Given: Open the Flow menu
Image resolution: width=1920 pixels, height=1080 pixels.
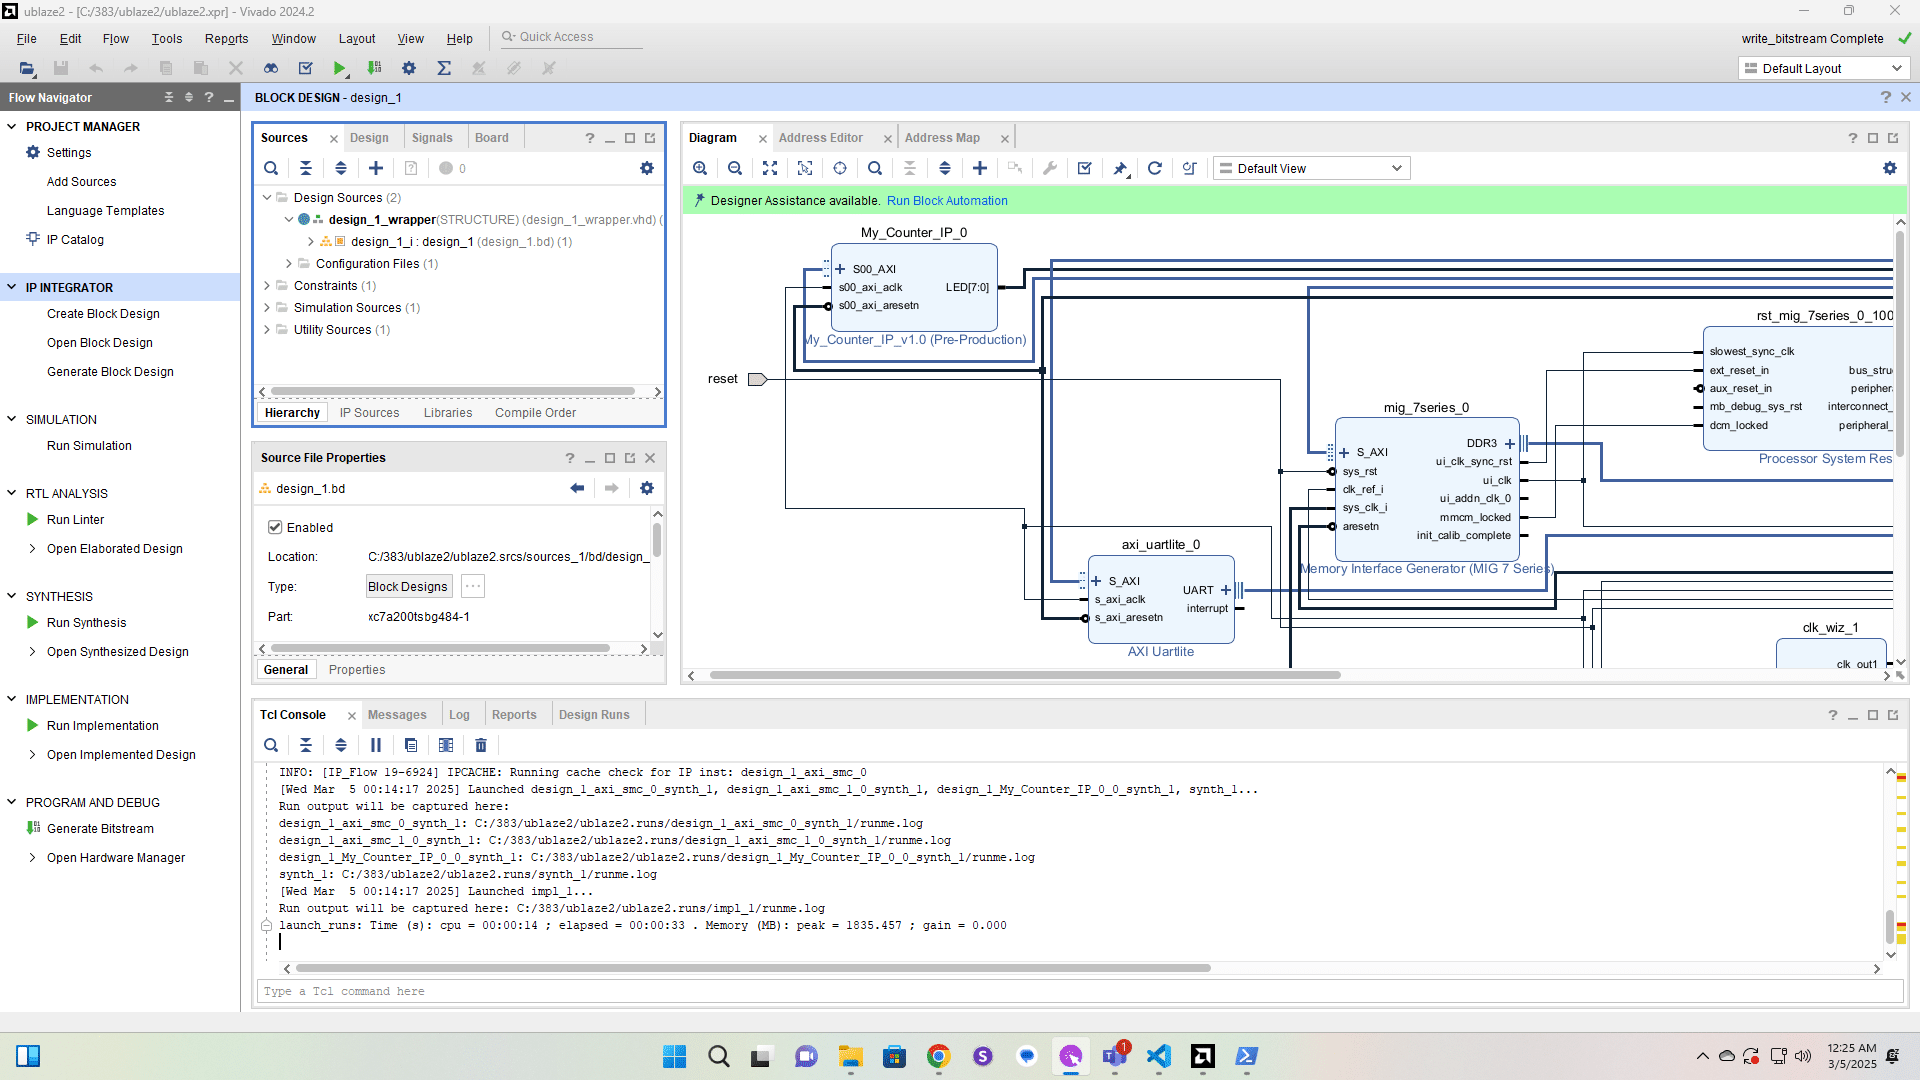Looking at the screenshot, I should pyautogui.click(x=115, y=39).
